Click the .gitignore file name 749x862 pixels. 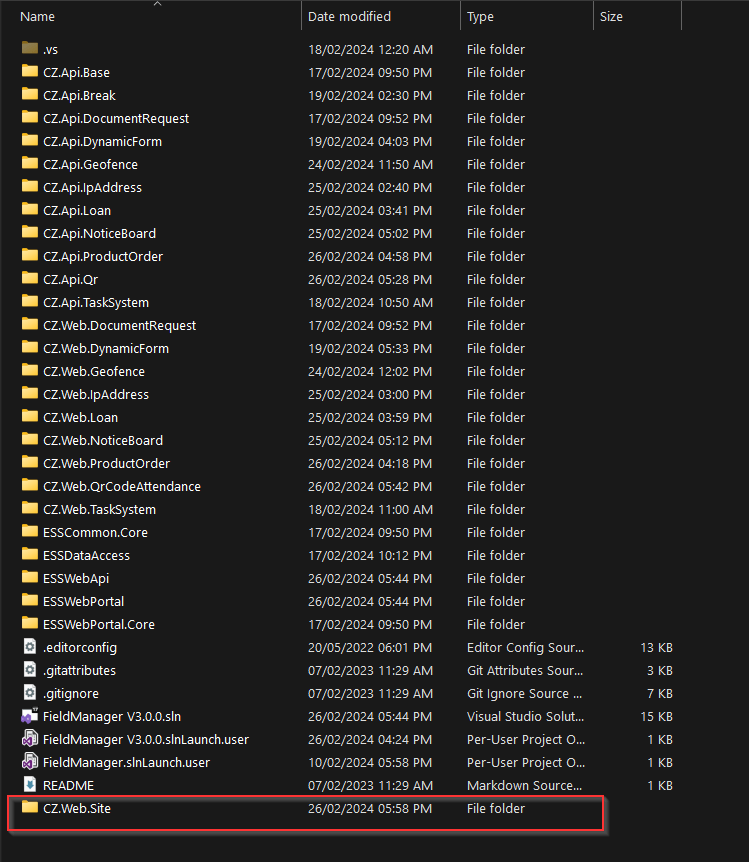click(71, 694)
